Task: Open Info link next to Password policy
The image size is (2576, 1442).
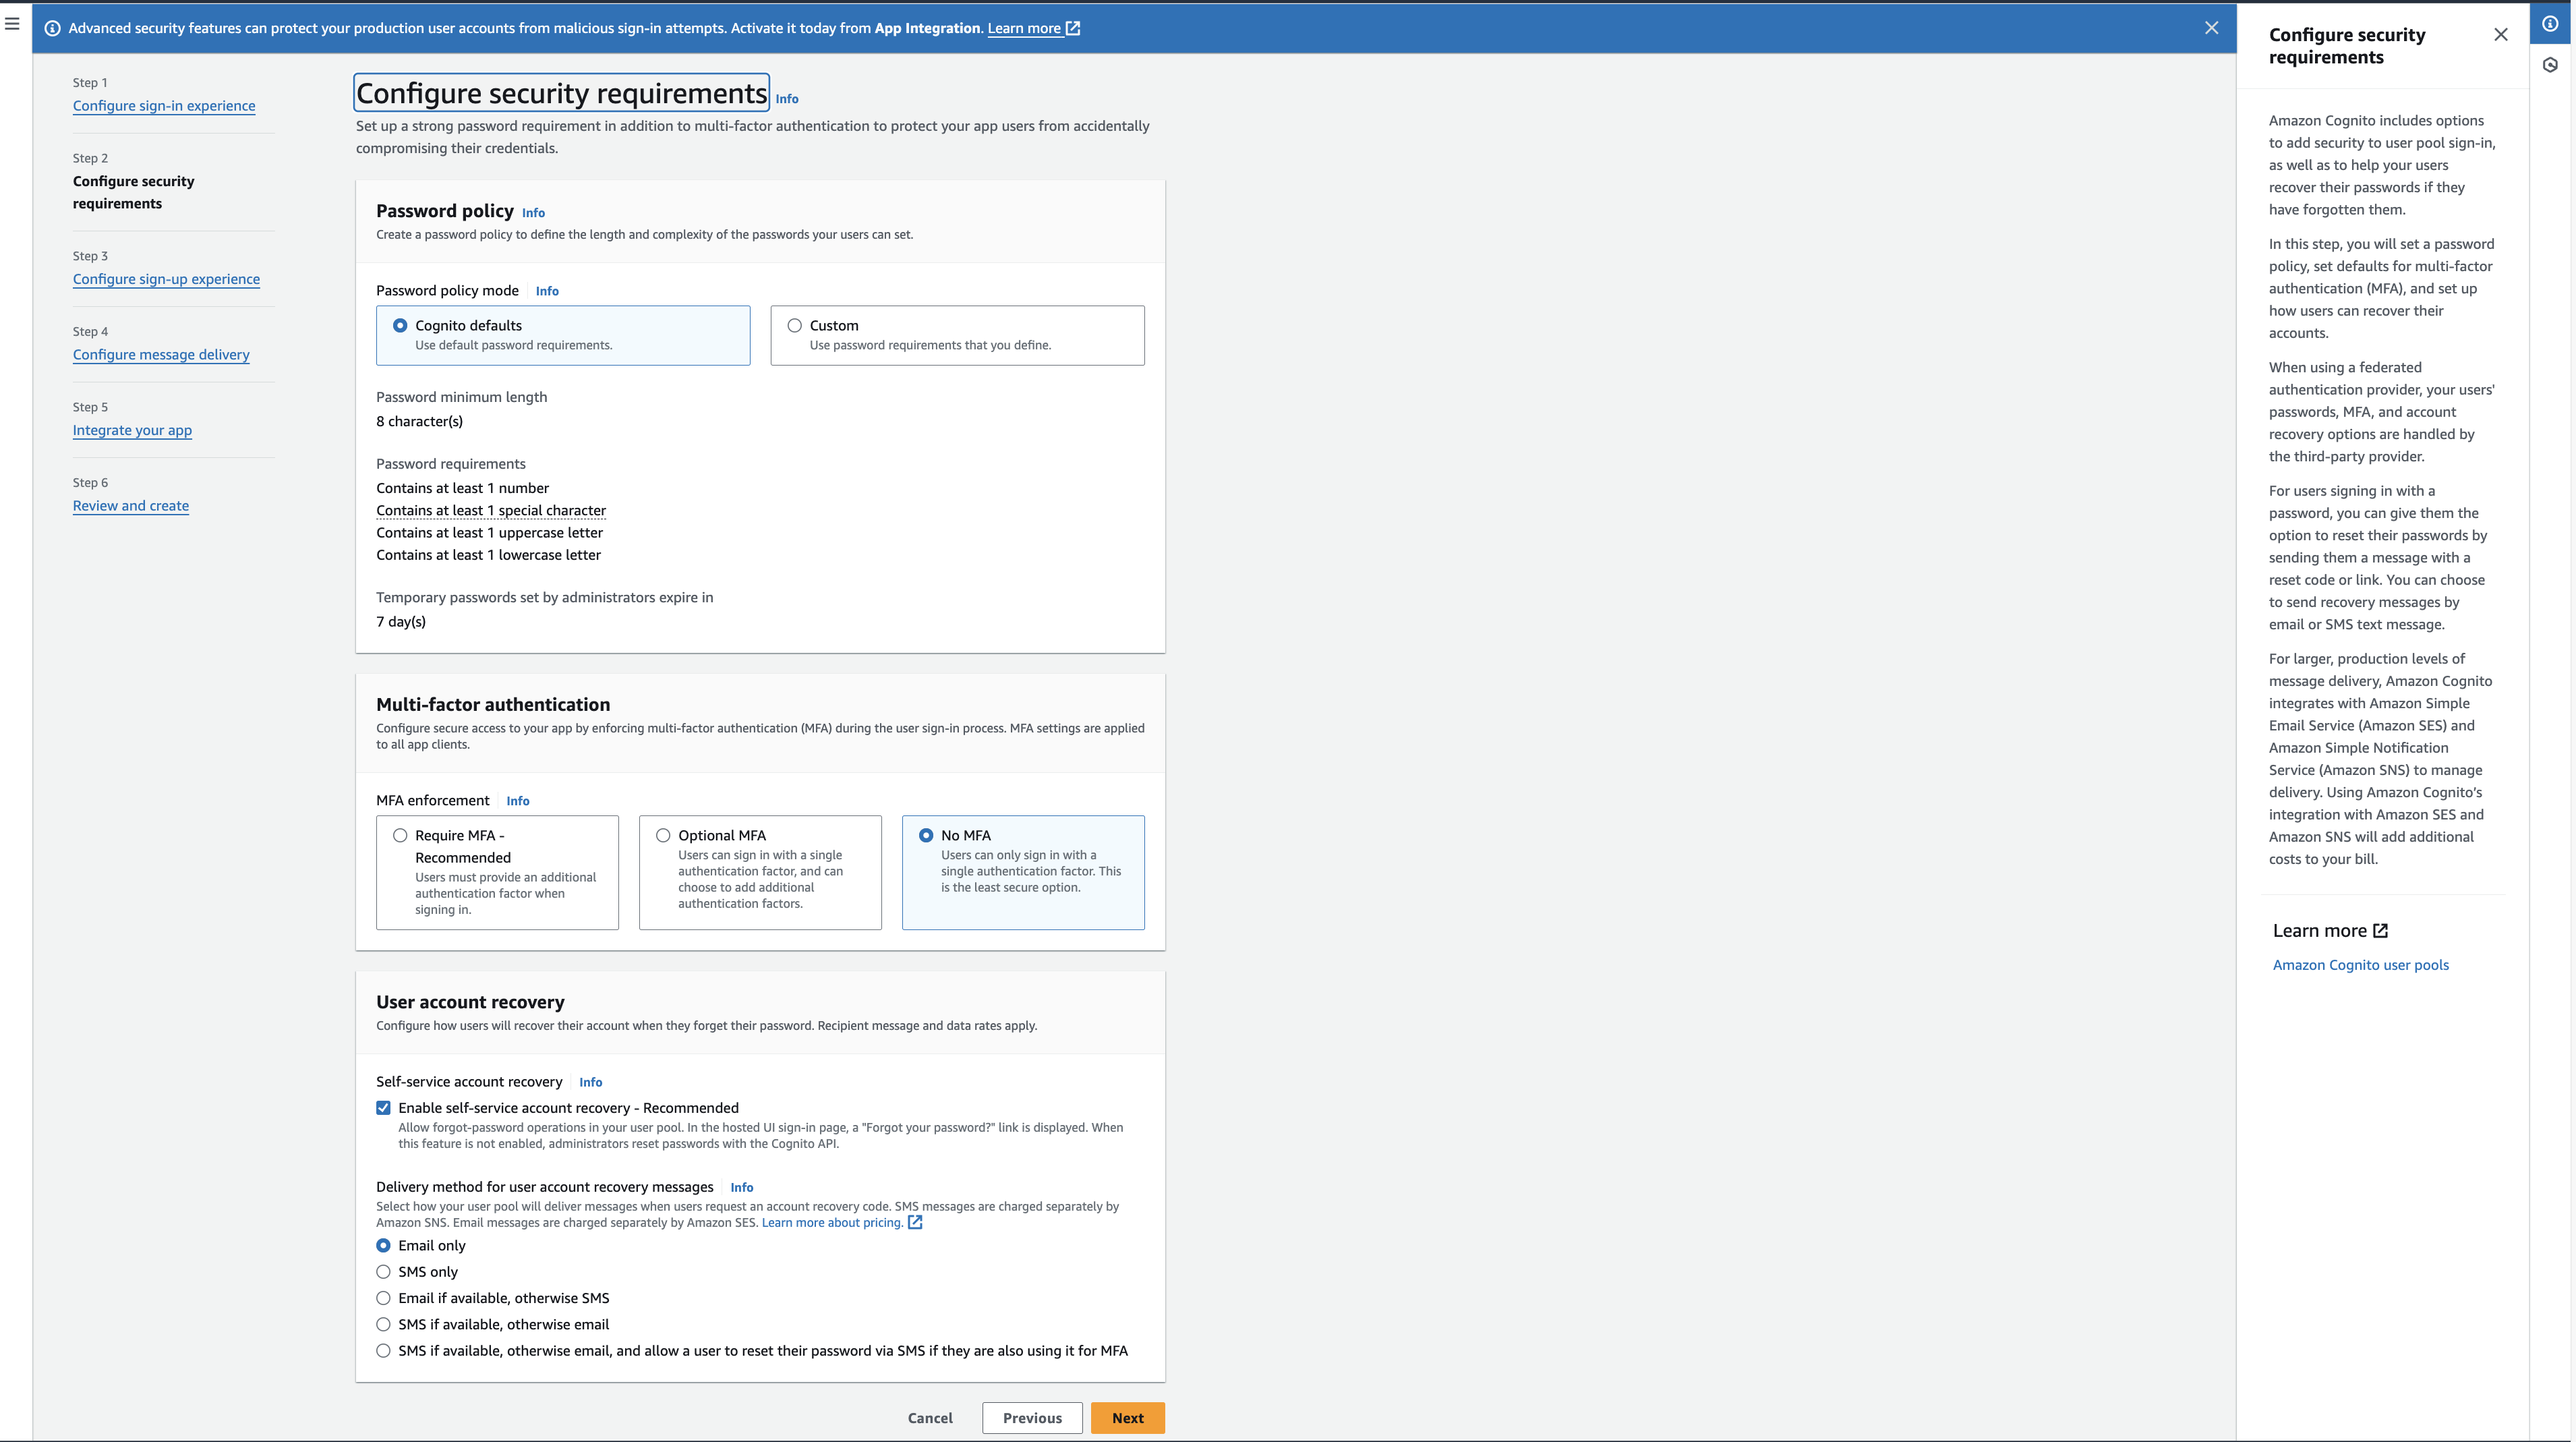Action: 533,213
